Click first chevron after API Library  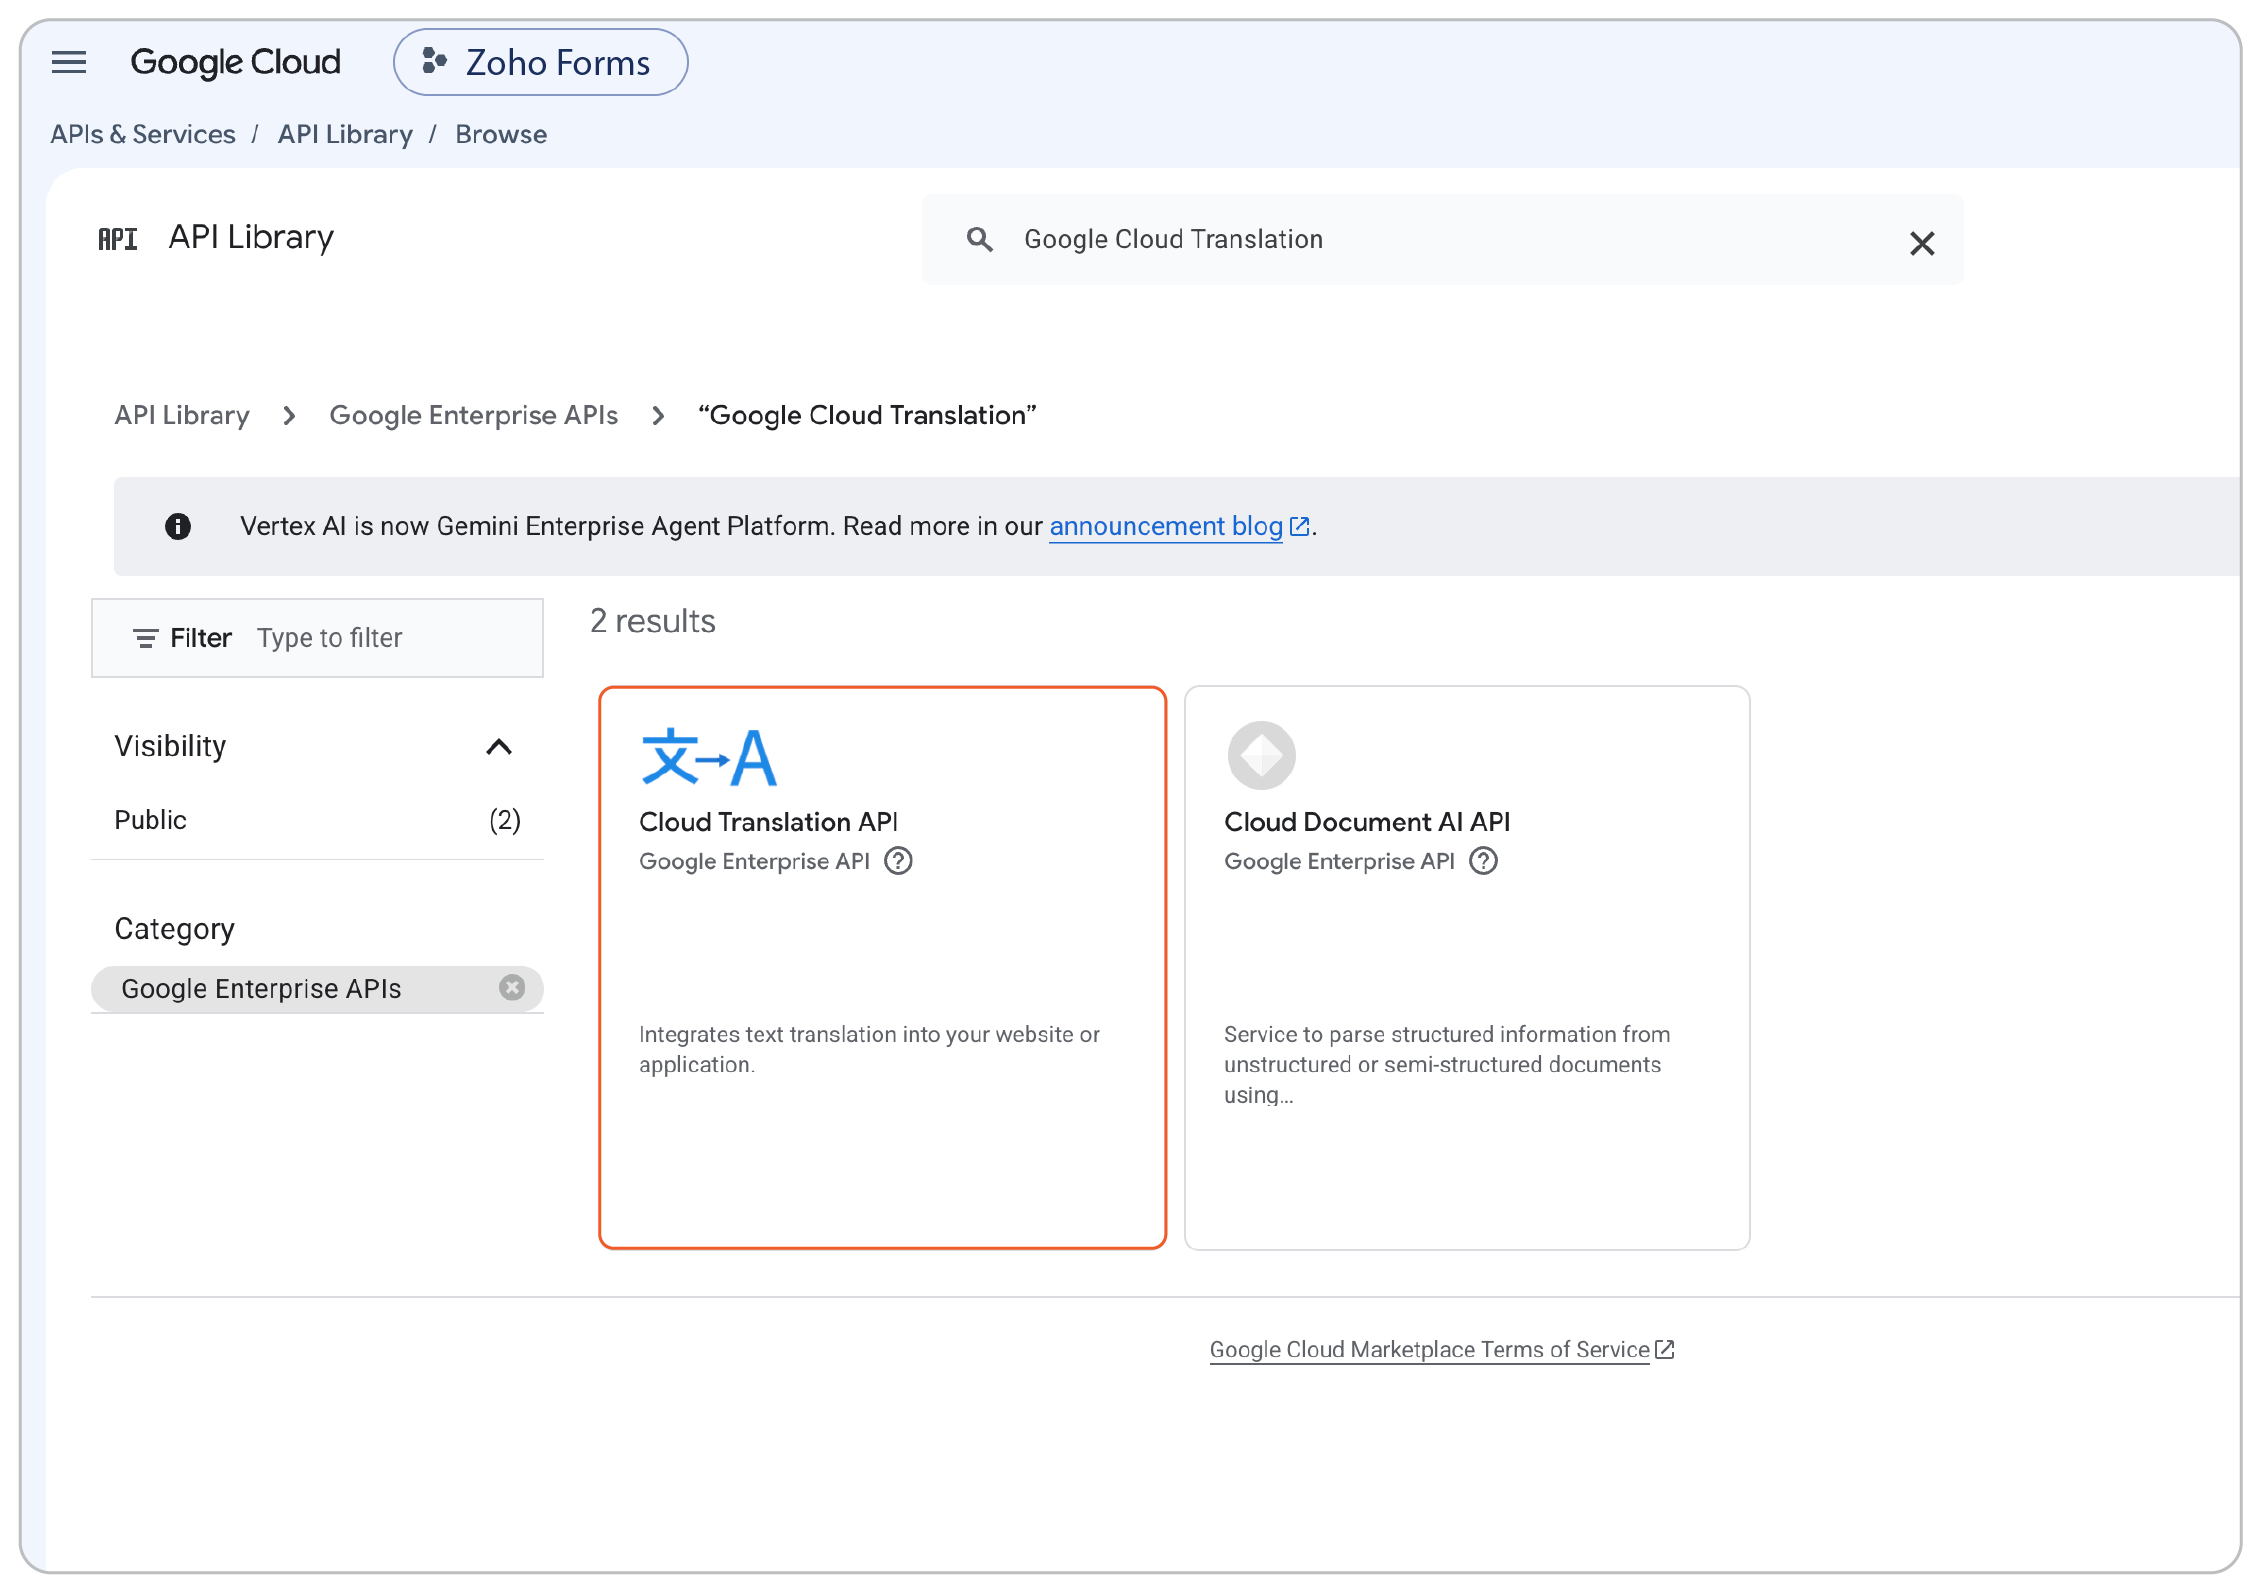tap(290, 416)
